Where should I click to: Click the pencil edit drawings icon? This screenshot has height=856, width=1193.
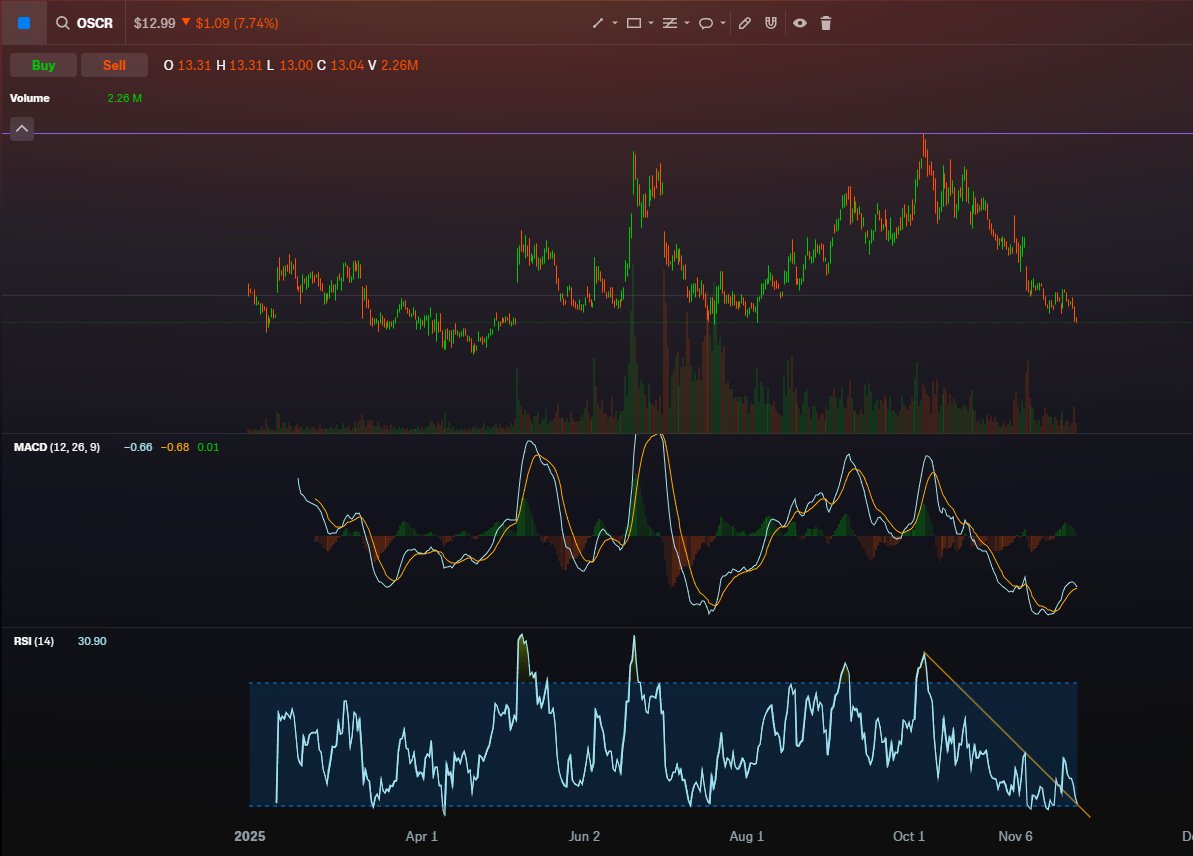[x=745, y=23]
